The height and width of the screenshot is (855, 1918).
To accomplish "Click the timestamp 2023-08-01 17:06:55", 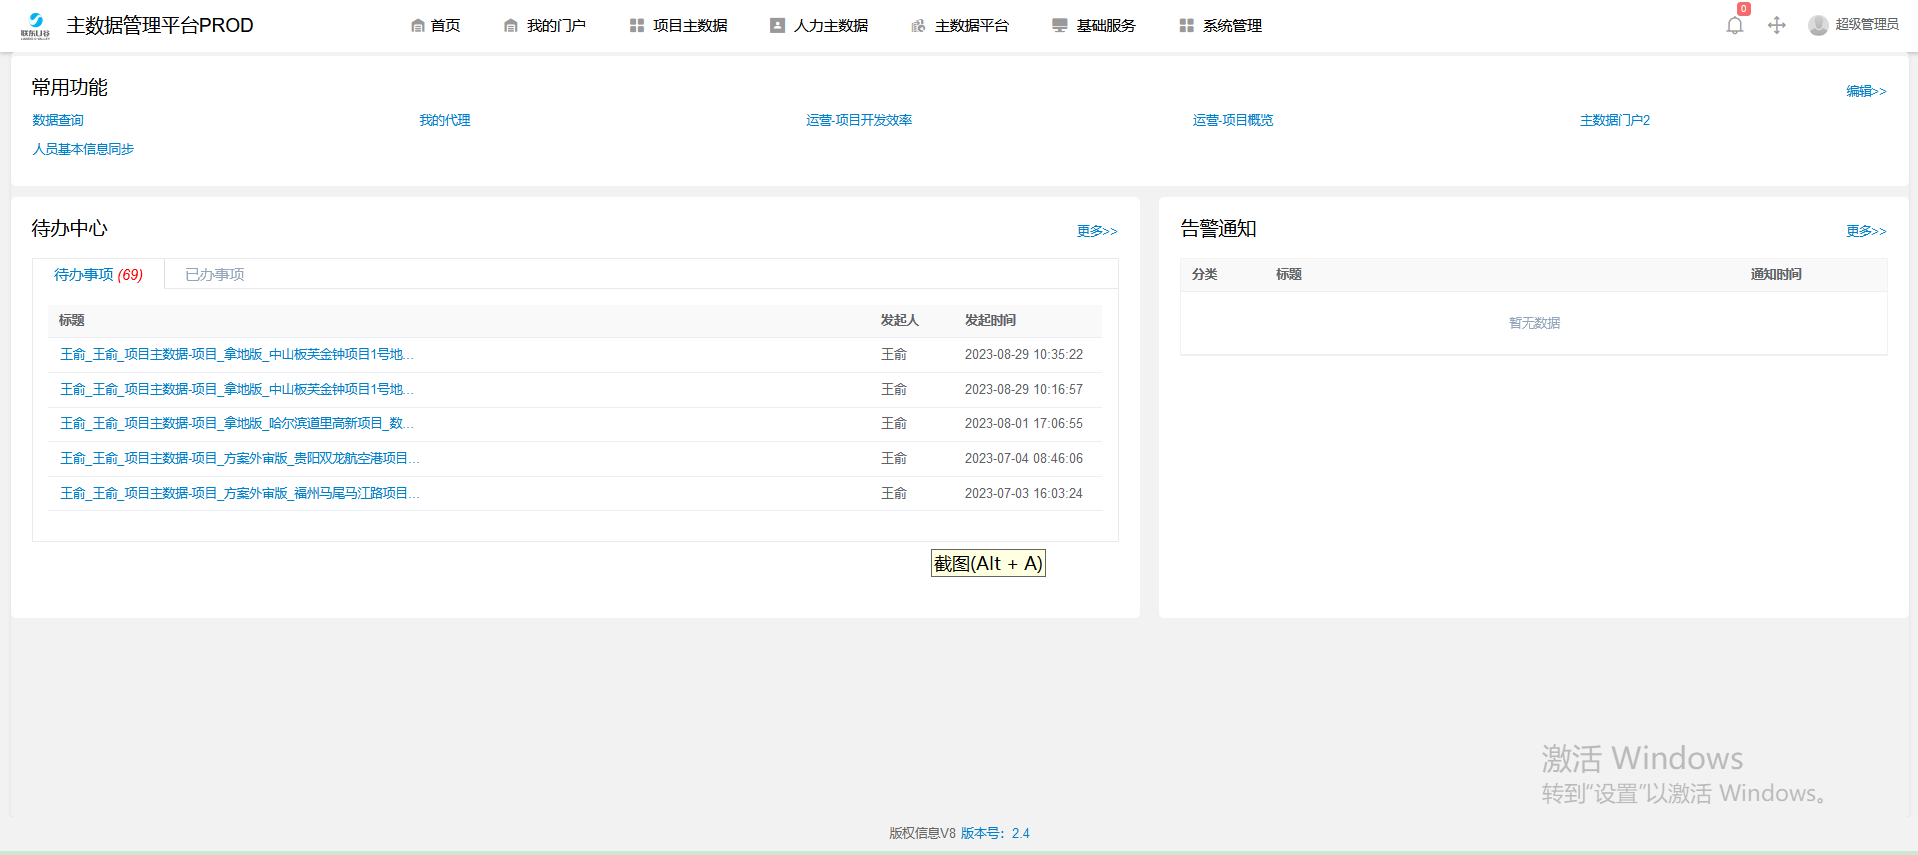I will pyautogui.click(x=1024, y=424).
